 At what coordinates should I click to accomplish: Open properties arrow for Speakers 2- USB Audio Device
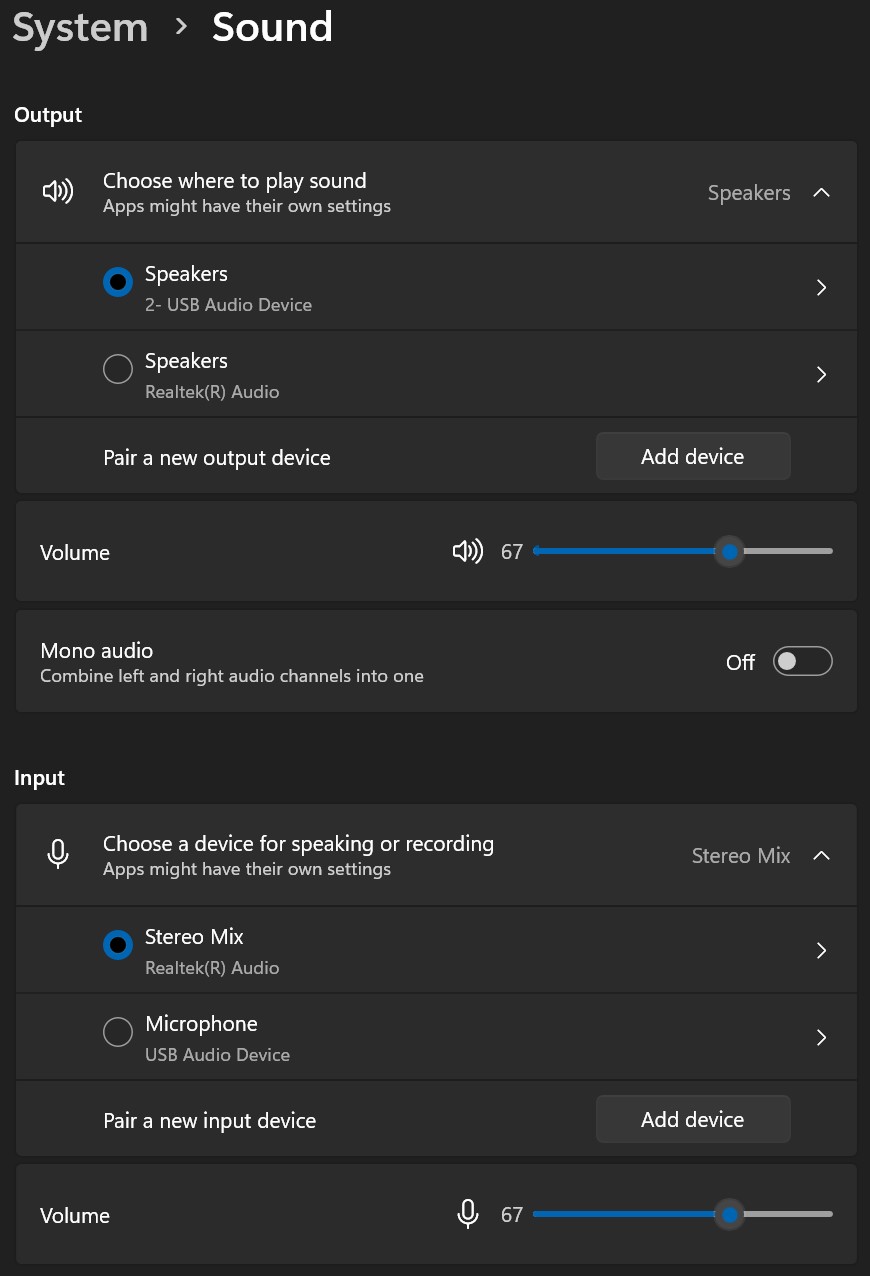[x=821, y=287]
